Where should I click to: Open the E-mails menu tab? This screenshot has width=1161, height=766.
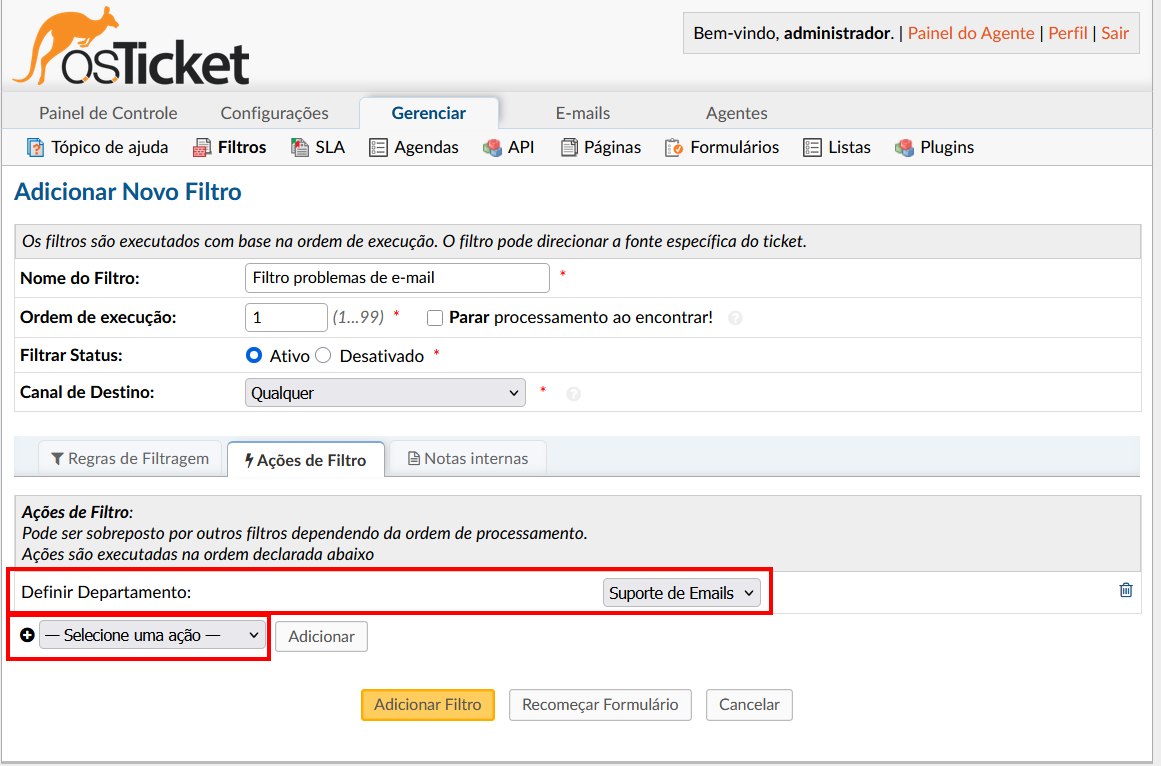[x=582, y=112]
